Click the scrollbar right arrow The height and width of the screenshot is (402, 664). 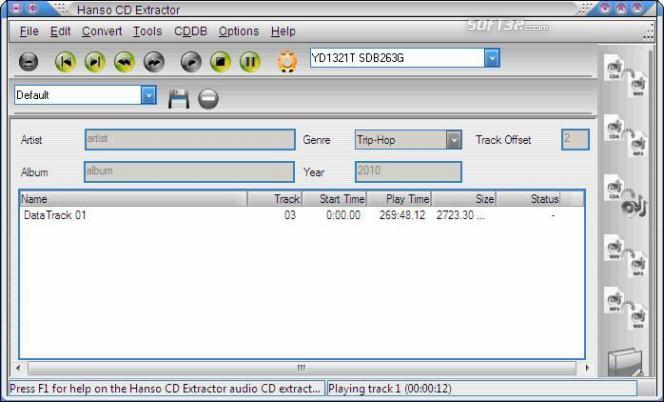point(587,368)
